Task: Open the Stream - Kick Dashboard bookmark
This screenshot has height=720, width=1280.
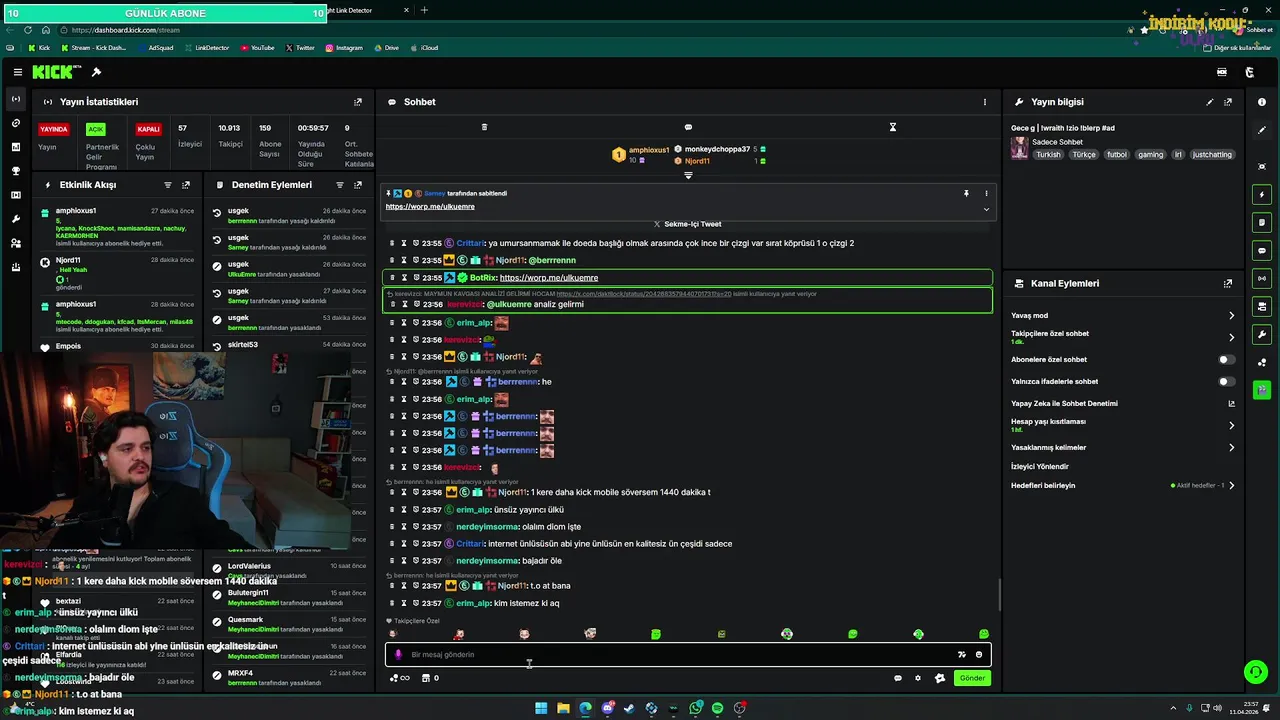Action: pos(94,47)
